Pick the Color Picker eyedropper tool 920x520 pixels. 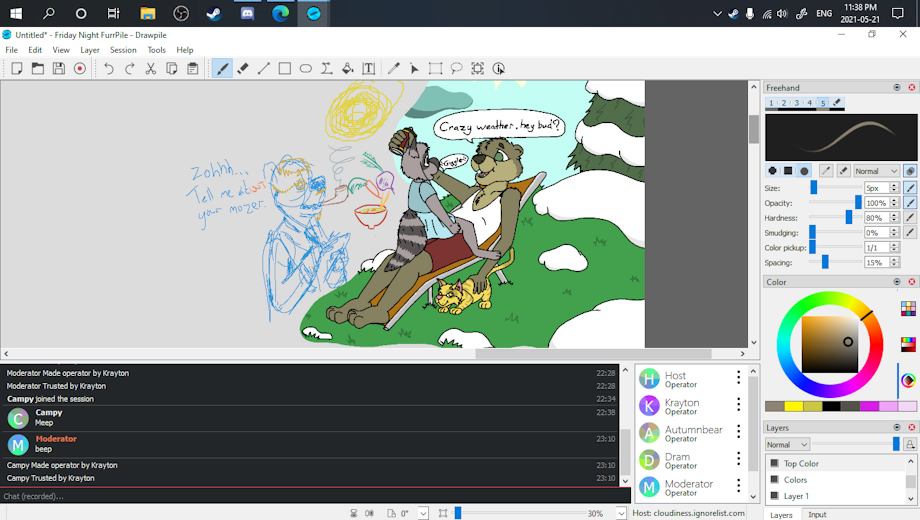click(x=393, y=68)
